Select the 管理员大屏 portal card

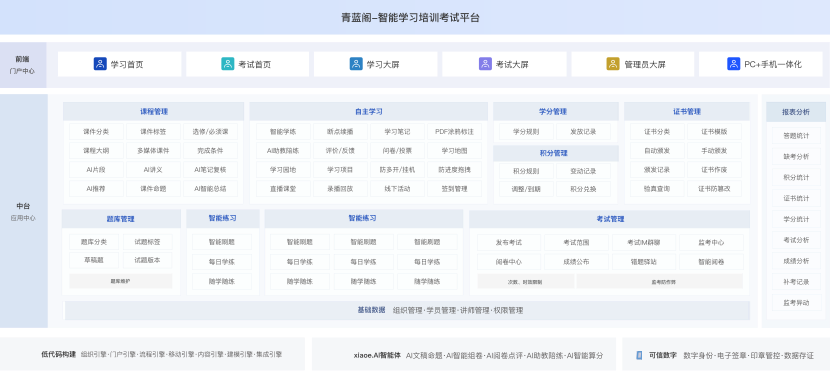point(633,64)
